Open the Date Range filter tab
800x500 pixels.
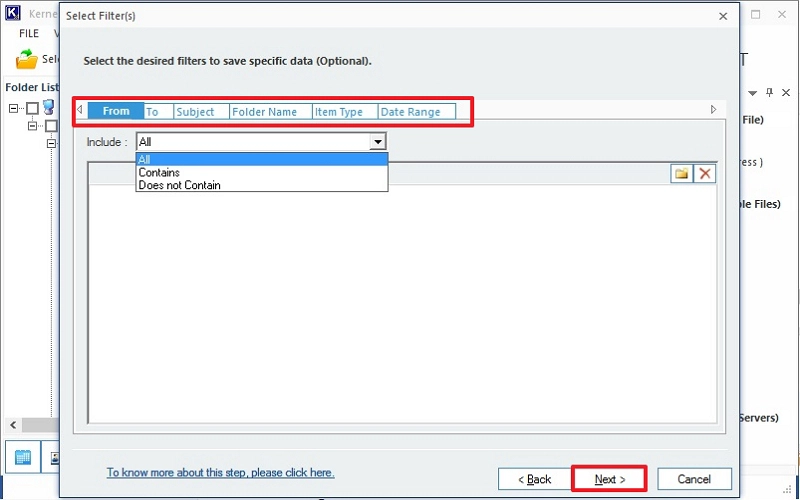click(x=410, y=112)
